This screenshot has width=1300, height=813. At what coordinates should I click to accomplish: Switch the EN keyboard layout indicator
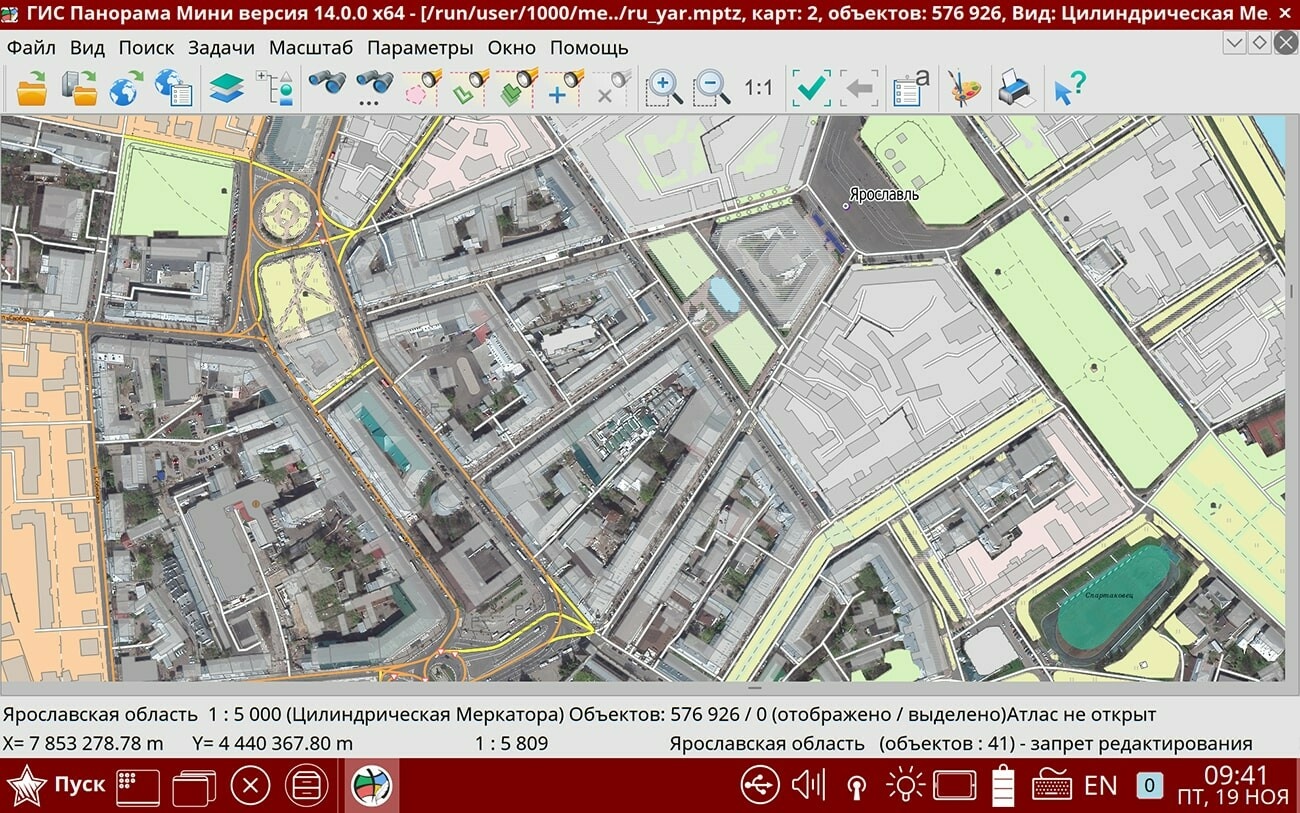1100,786
